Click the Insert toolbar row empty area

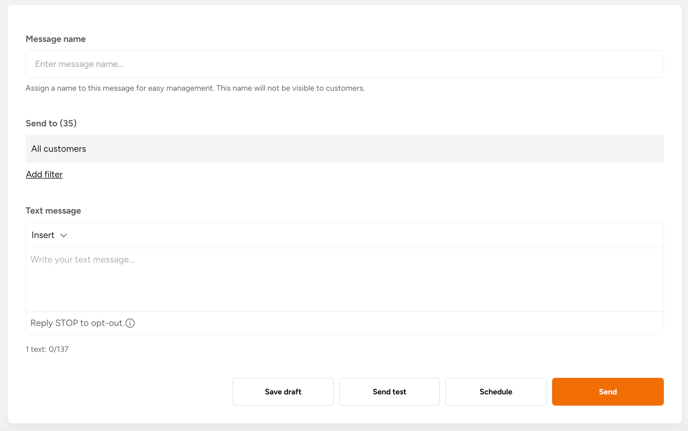(364, 235)
